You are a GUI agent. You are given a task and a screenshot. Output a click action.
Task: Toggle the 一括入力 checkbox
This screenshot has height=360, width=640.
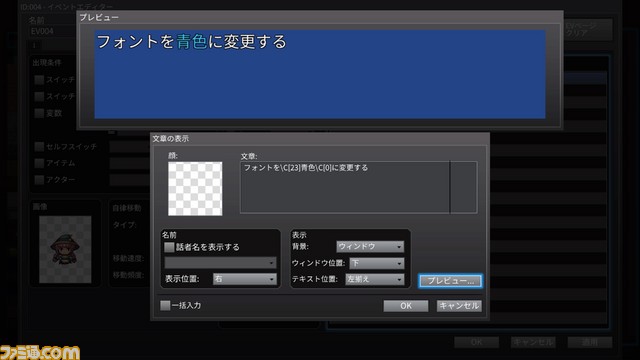[x=165, y=305]
